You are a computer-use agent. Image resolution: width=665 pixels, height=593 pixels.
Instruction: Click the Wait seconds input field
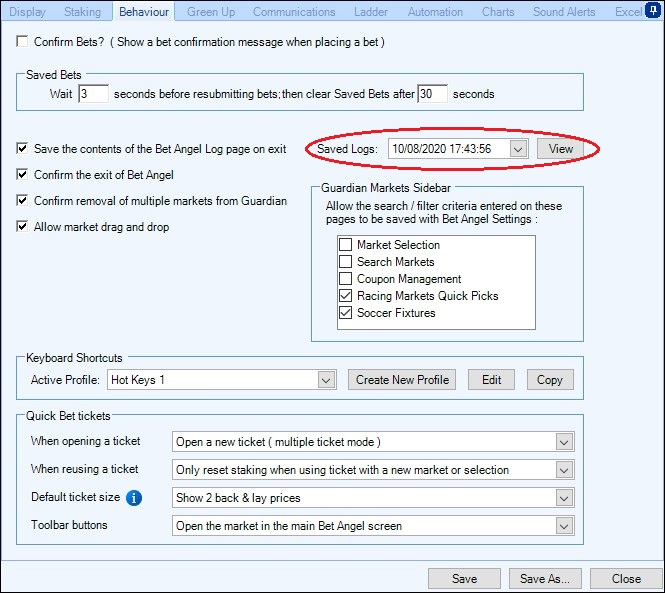(x=93, y=94)
